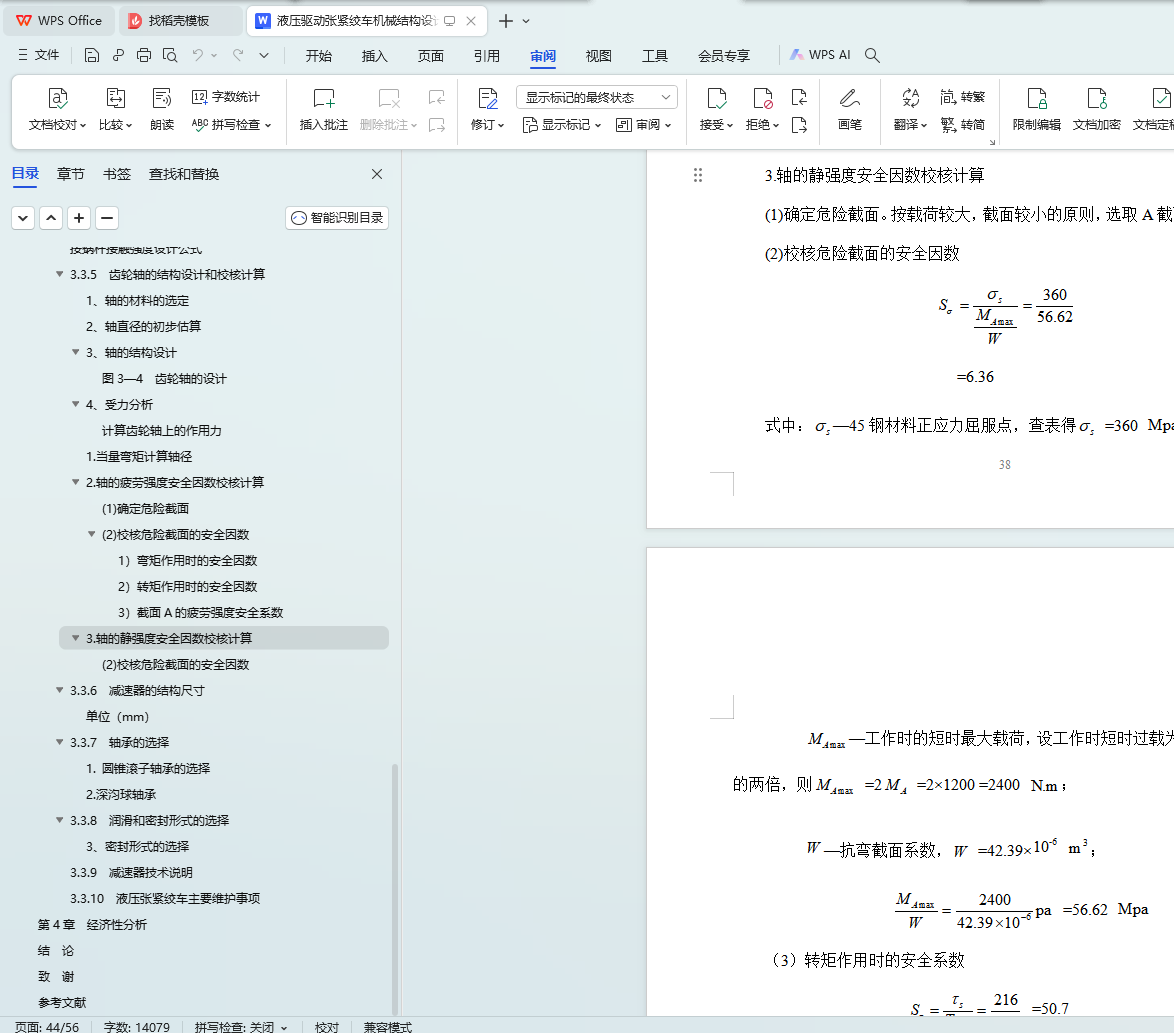Open the 文档校对 proofreading tool
This screenshot has height=1033, width=1174.
(x=58, y=109)
